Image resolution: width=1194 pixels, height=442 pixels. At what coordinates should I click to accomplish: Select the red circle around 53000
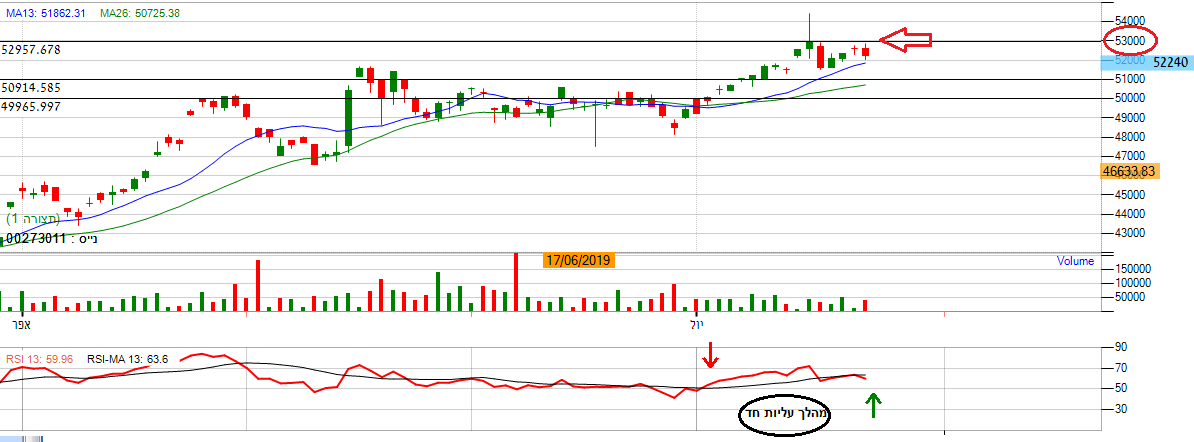pyautogui.click(x=1129, y=40)
